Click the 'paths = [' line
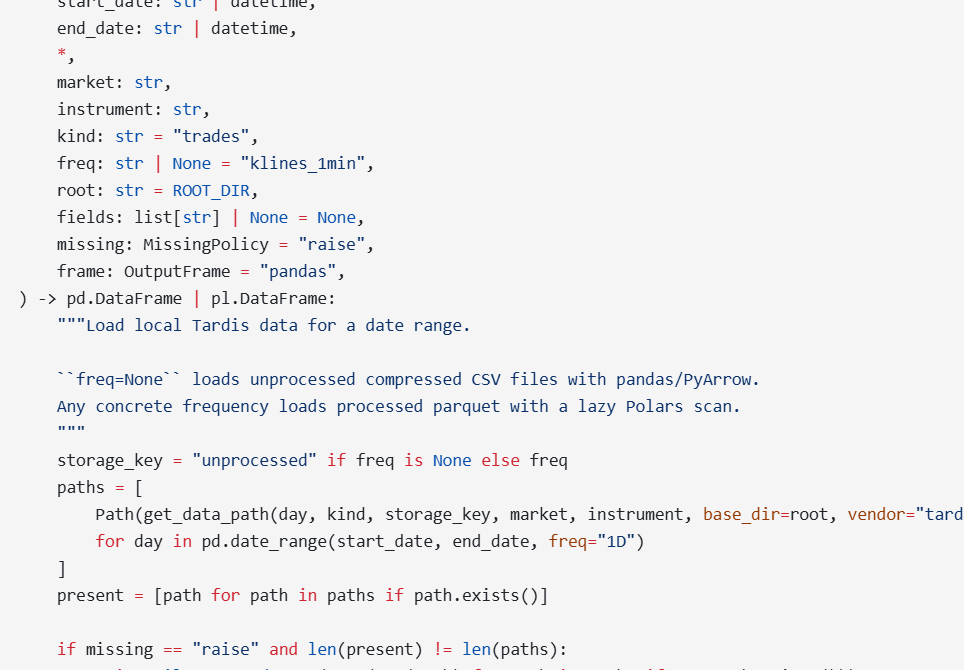The width and height of the screenshot is (964, 670). 100,488
